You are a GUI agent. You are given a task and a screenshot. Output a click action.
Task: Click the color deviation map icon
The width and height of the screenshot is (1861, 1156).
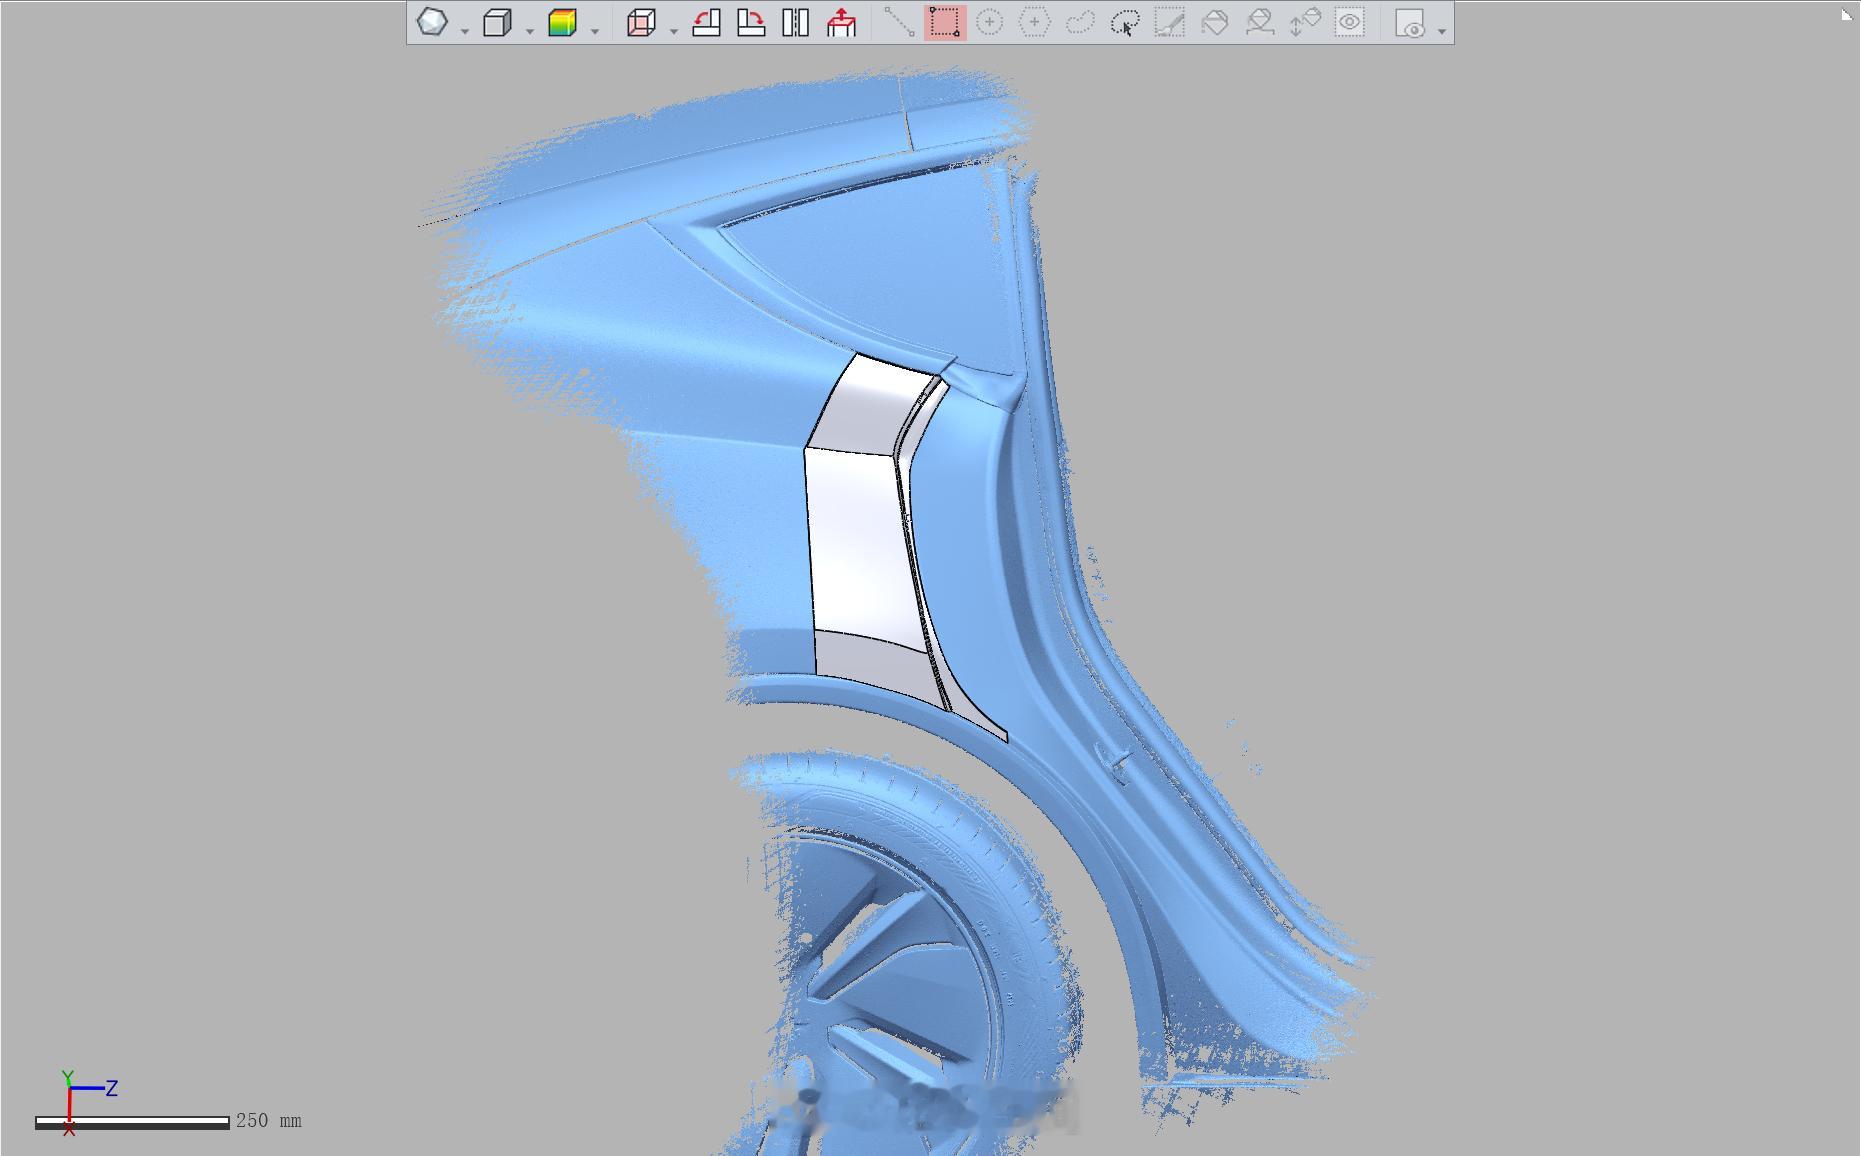(x=563, y=22)
